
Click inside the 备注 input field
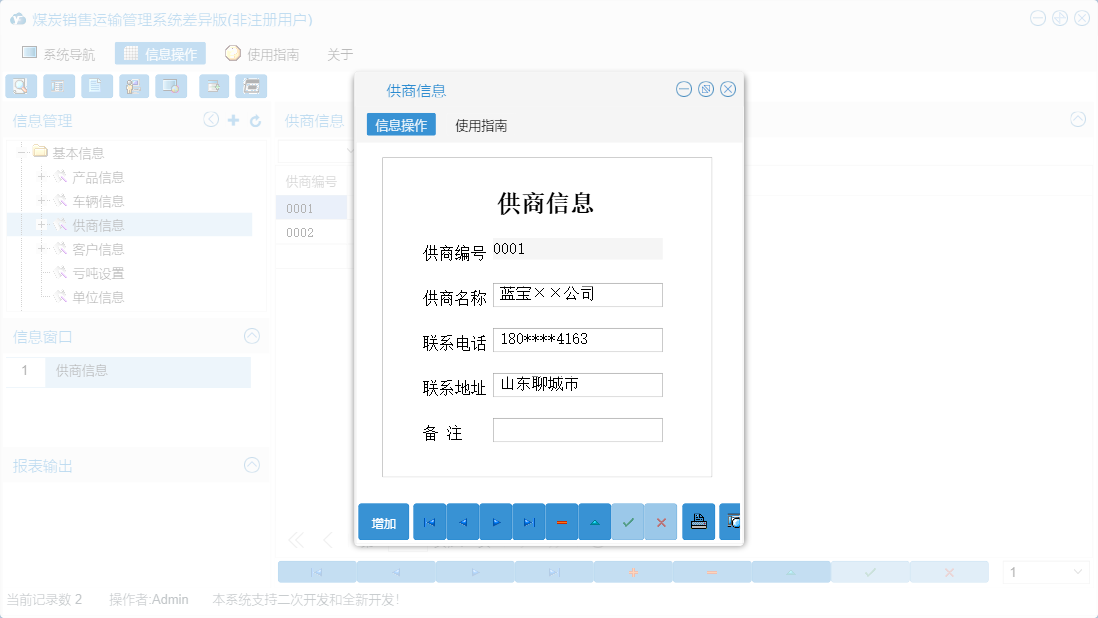click(577, 429)
